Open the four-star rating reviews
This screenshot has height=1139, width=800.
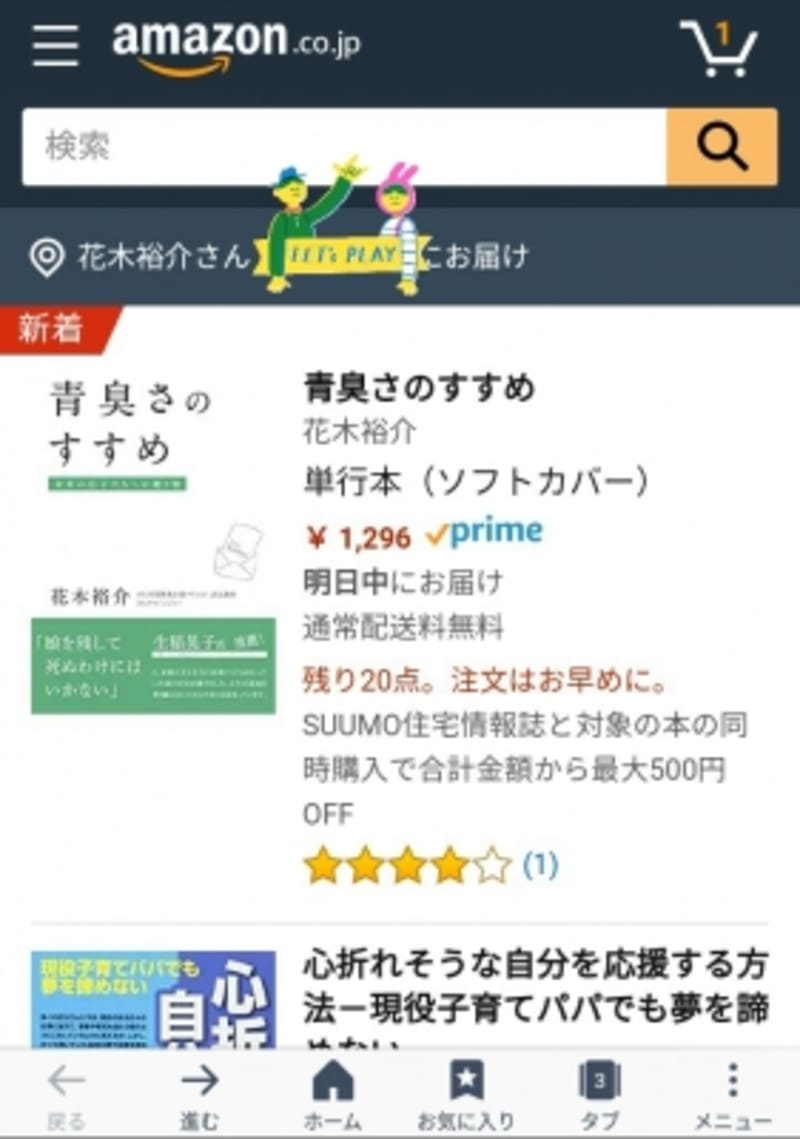(407, 865)
